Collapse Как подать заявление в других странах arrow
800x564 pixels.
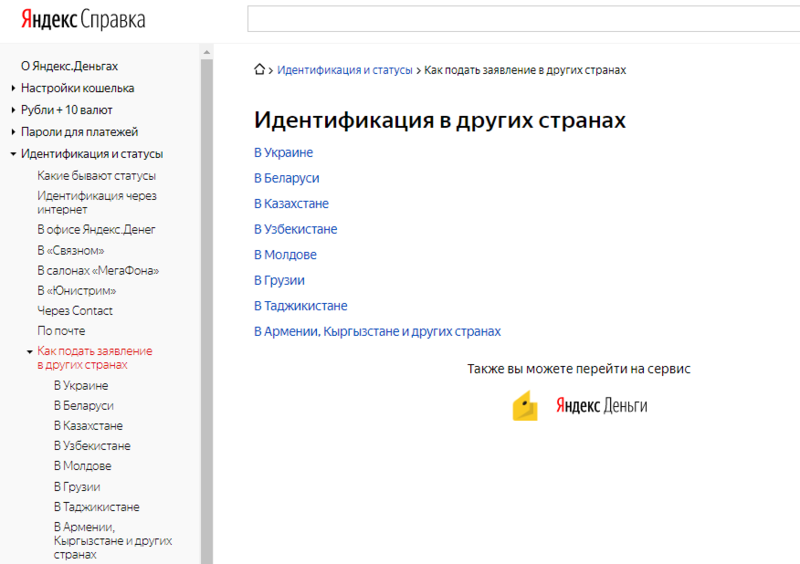click(x=30, y=351)
